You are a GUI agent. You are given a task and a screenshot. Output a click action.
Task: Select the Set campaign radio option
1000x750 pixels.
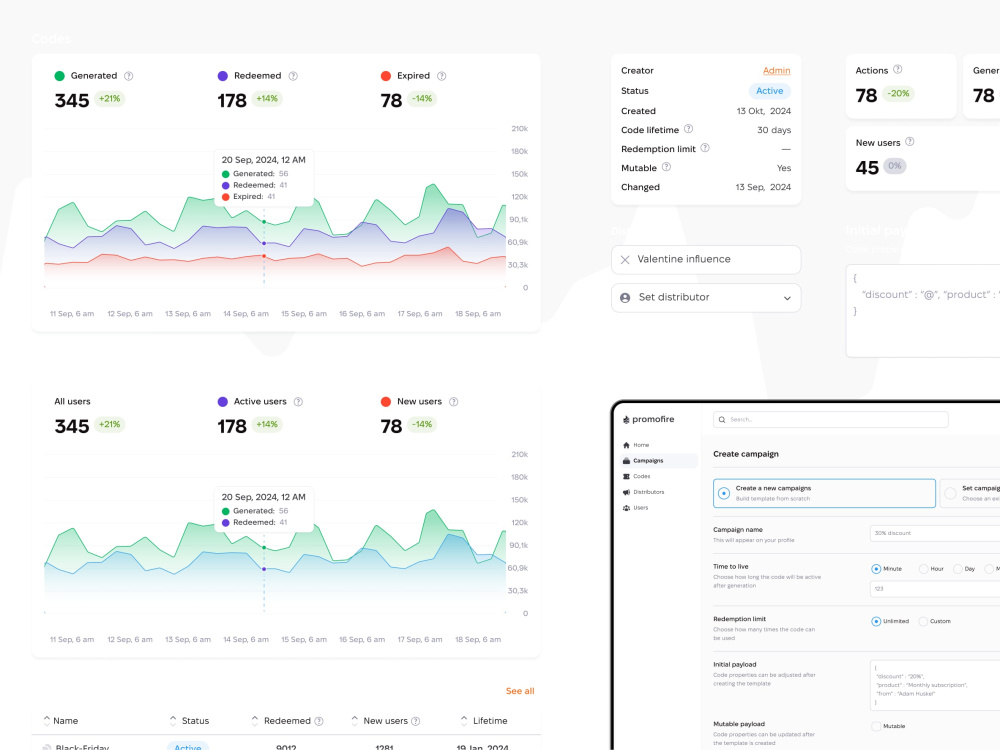pos(950,493)
